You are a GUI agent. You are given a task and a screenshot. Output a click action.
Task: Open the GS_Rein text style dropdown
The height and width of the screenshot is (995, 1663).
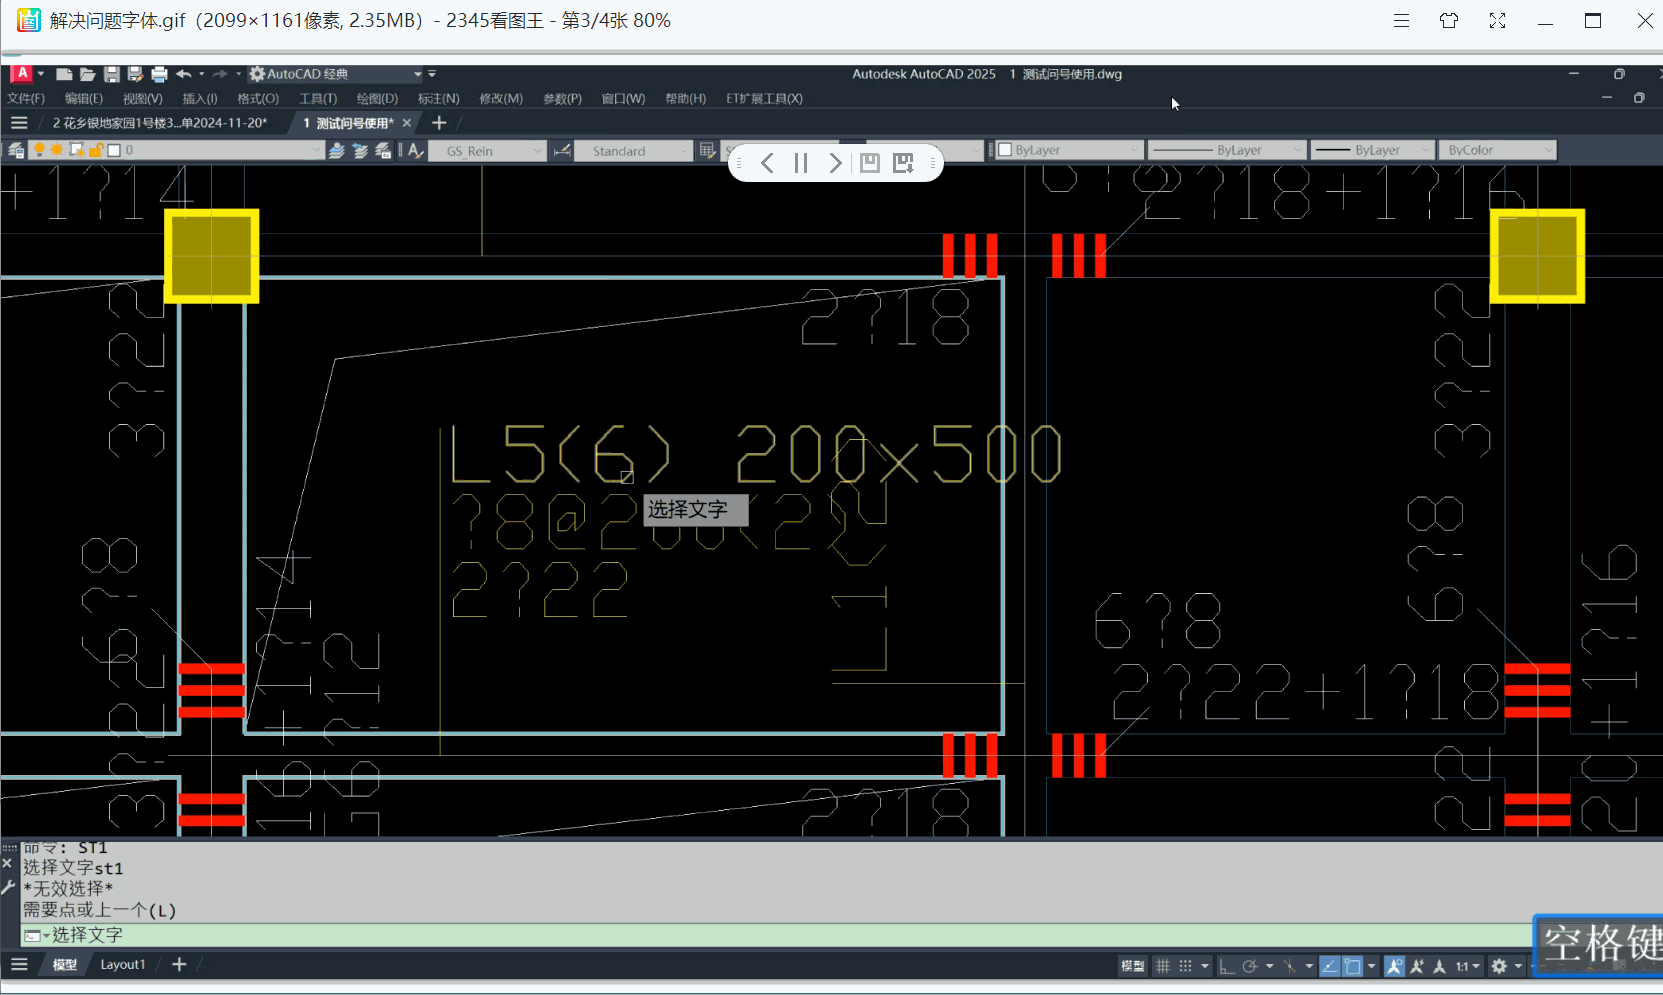click(538, 150)
